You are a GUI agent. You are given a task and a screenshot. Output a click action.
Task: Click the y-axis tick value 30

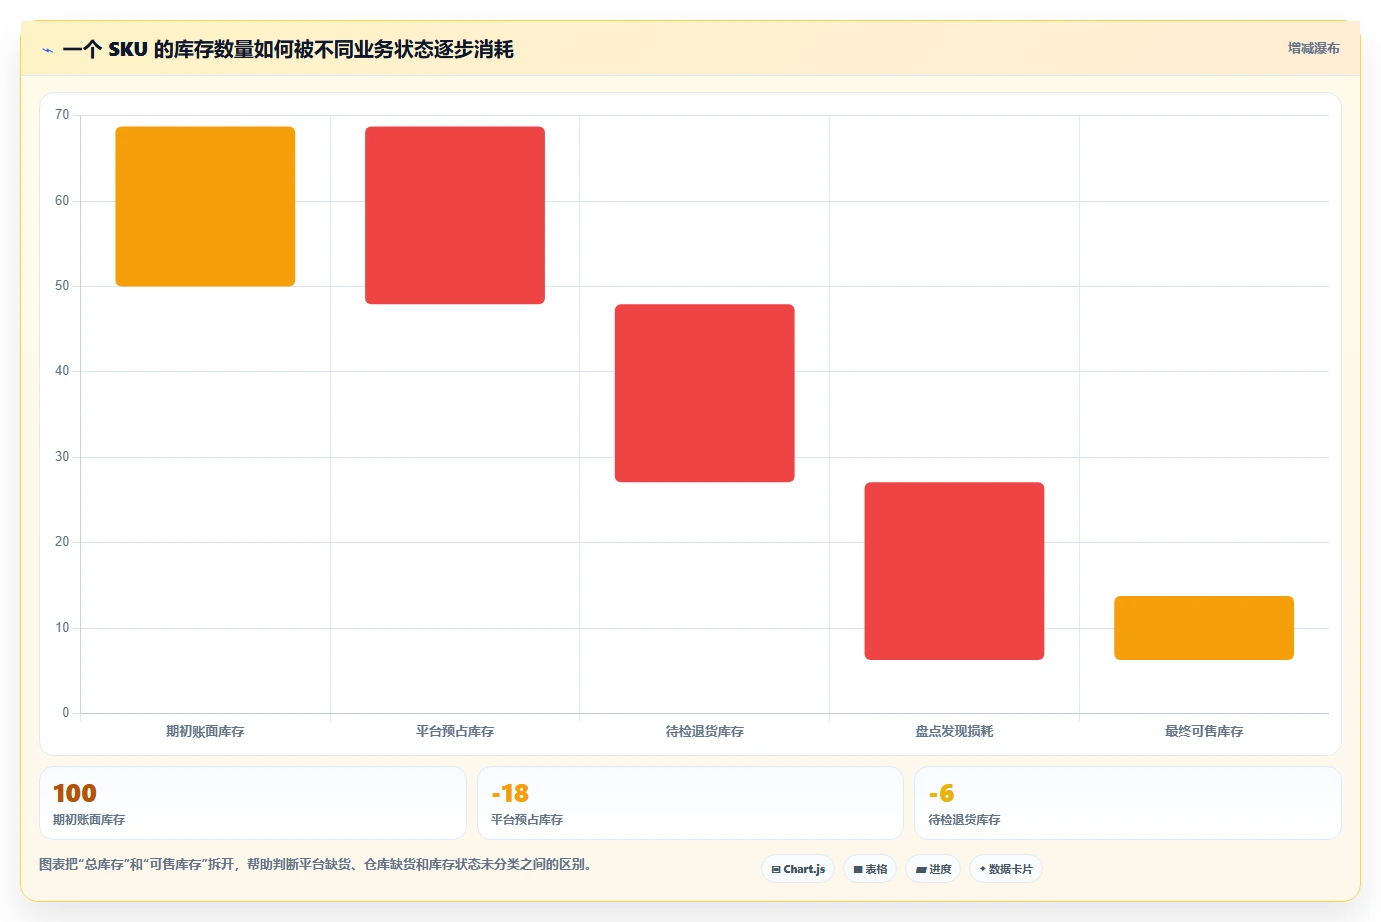[x=62, y=457]
